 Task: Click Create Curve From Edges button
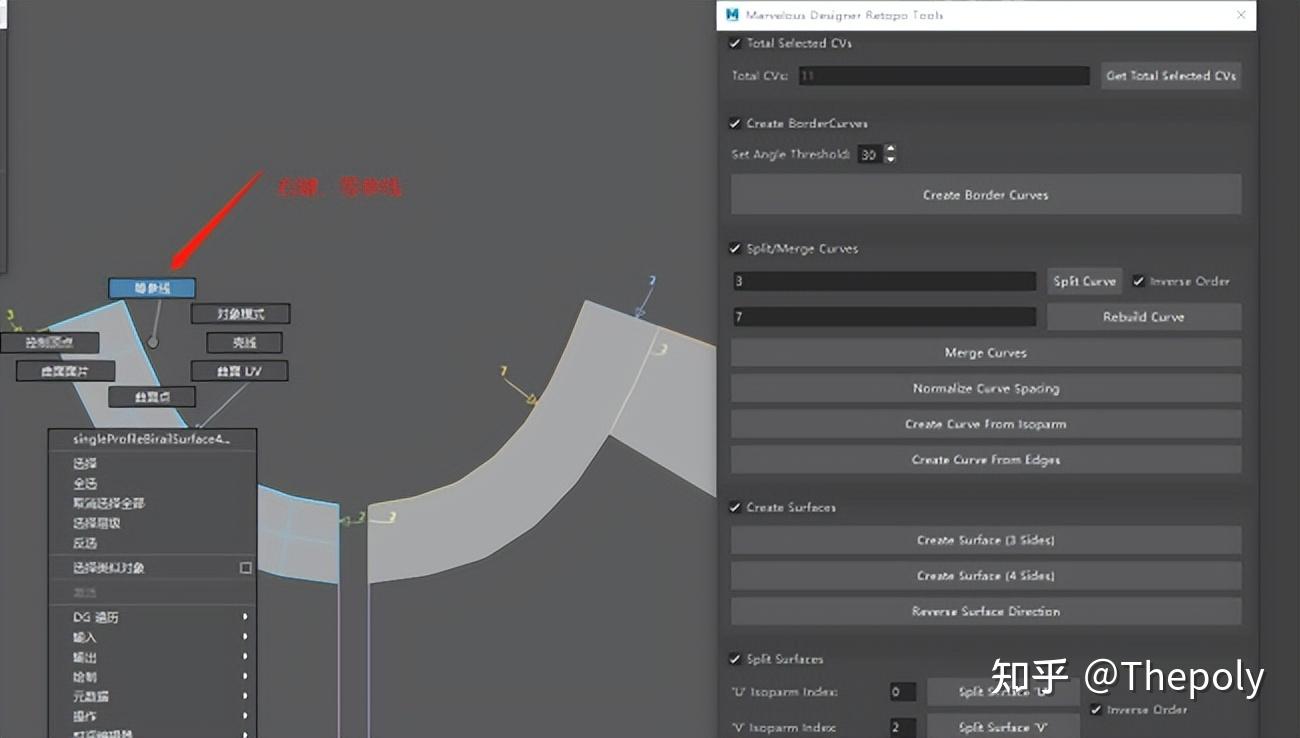[986, 460]
